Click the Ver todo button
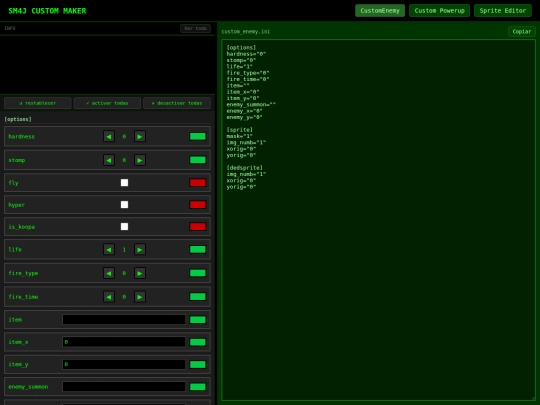The width and height of the screenshot is (540, 405). [195, 28]
